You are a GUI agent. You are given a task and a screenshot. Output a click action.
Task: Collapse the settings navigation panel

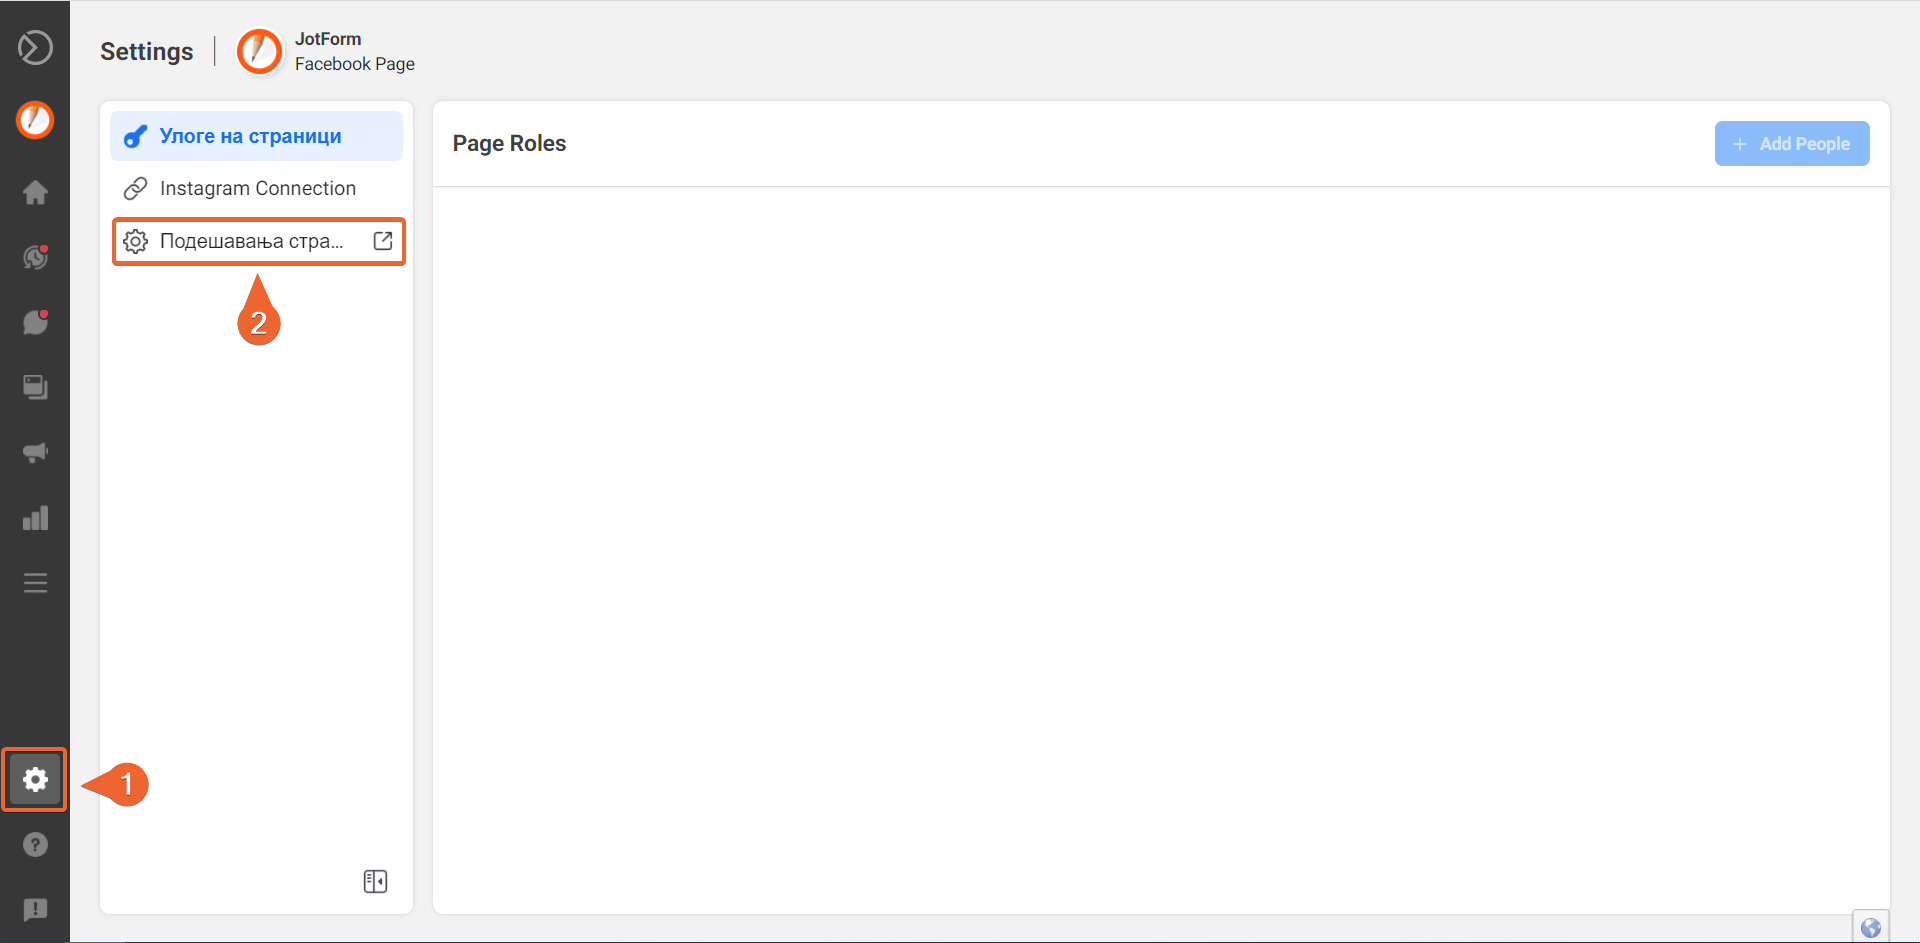coord(375,881)
